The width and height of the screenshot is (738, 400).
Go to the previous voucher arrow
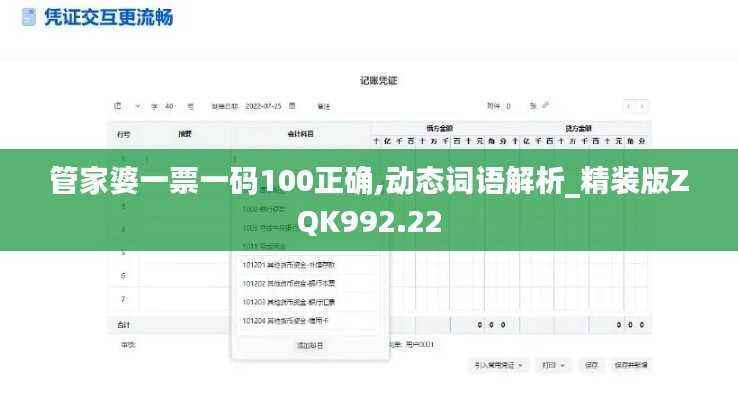pos(629,105)
